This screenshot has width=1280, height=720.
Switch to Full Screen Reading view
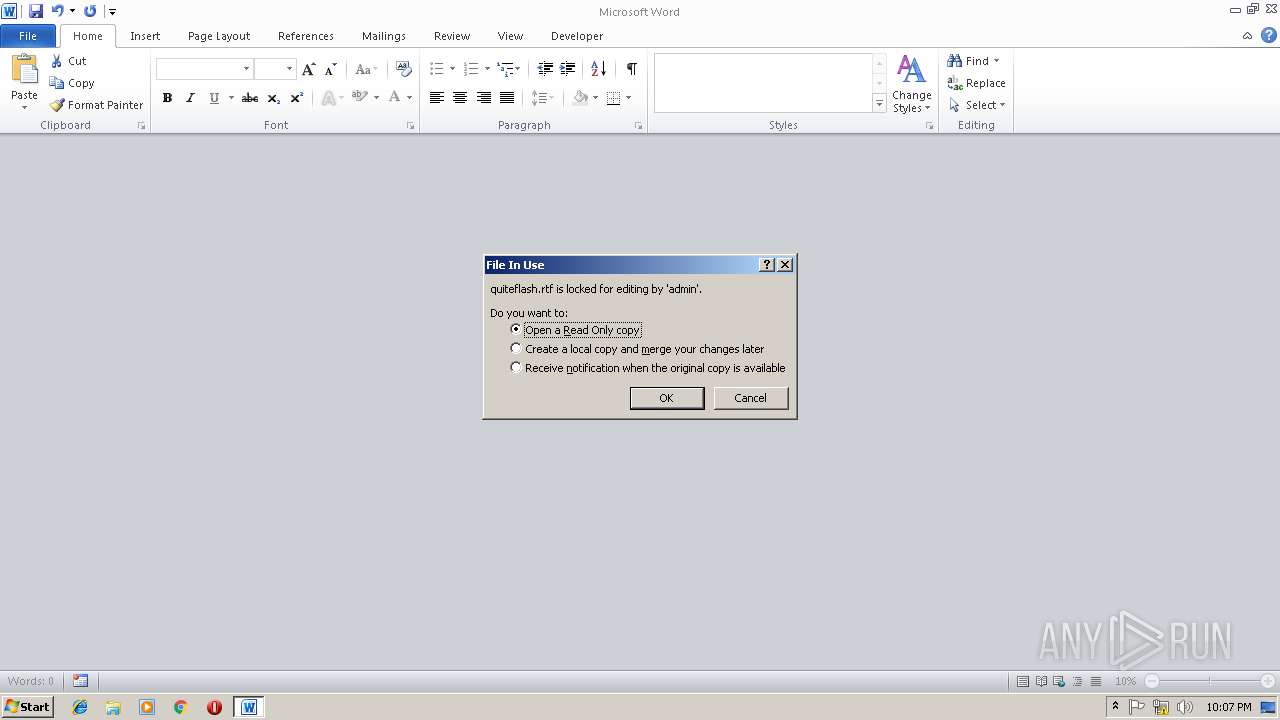[1042, 681]
